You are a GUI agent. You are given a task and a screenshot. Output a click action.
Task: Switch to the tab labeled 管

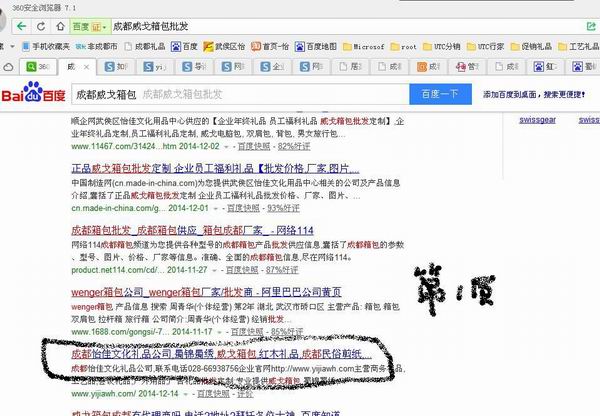click(x=468, y=67)
